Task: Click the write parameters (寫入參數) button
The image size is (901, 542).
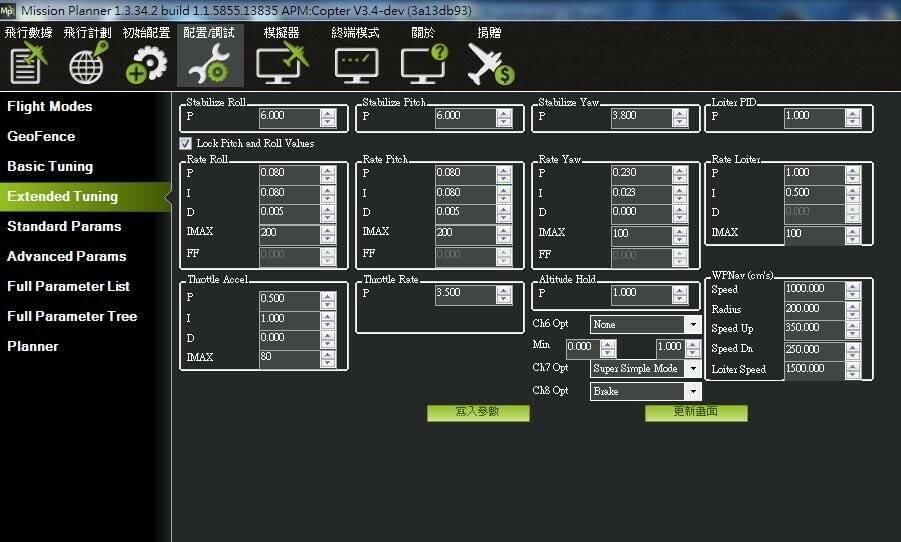Action: click(x=478, y=412)
